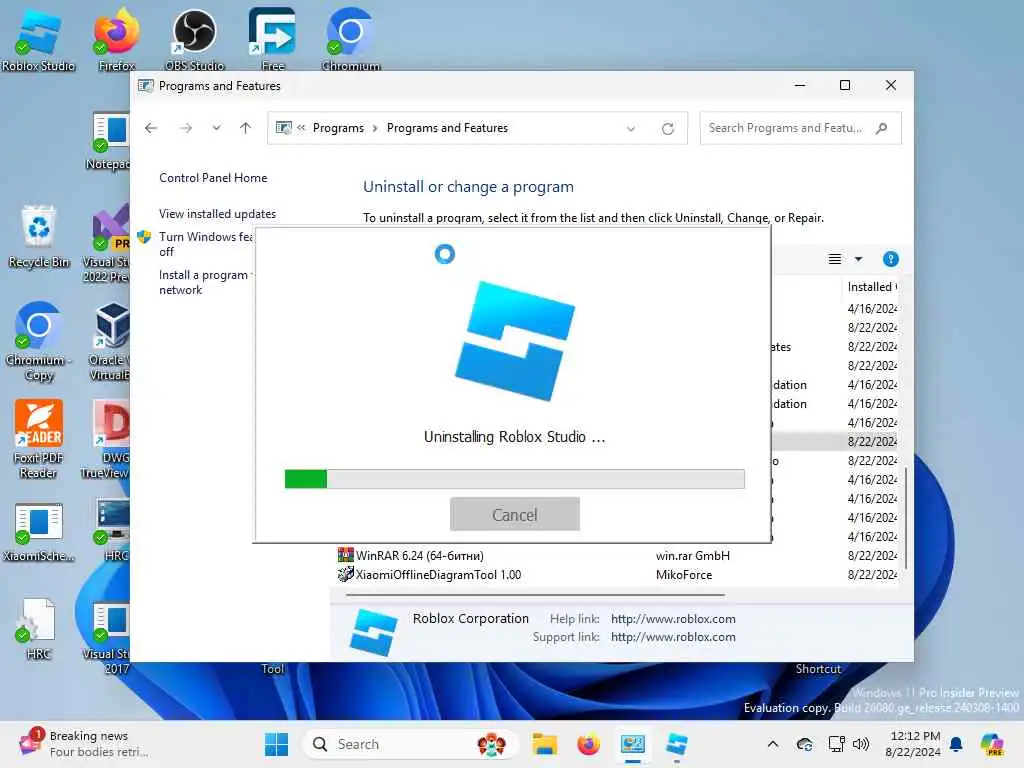
Task: Select WinRAR 6.24 row in list
Action: (617, 555)
